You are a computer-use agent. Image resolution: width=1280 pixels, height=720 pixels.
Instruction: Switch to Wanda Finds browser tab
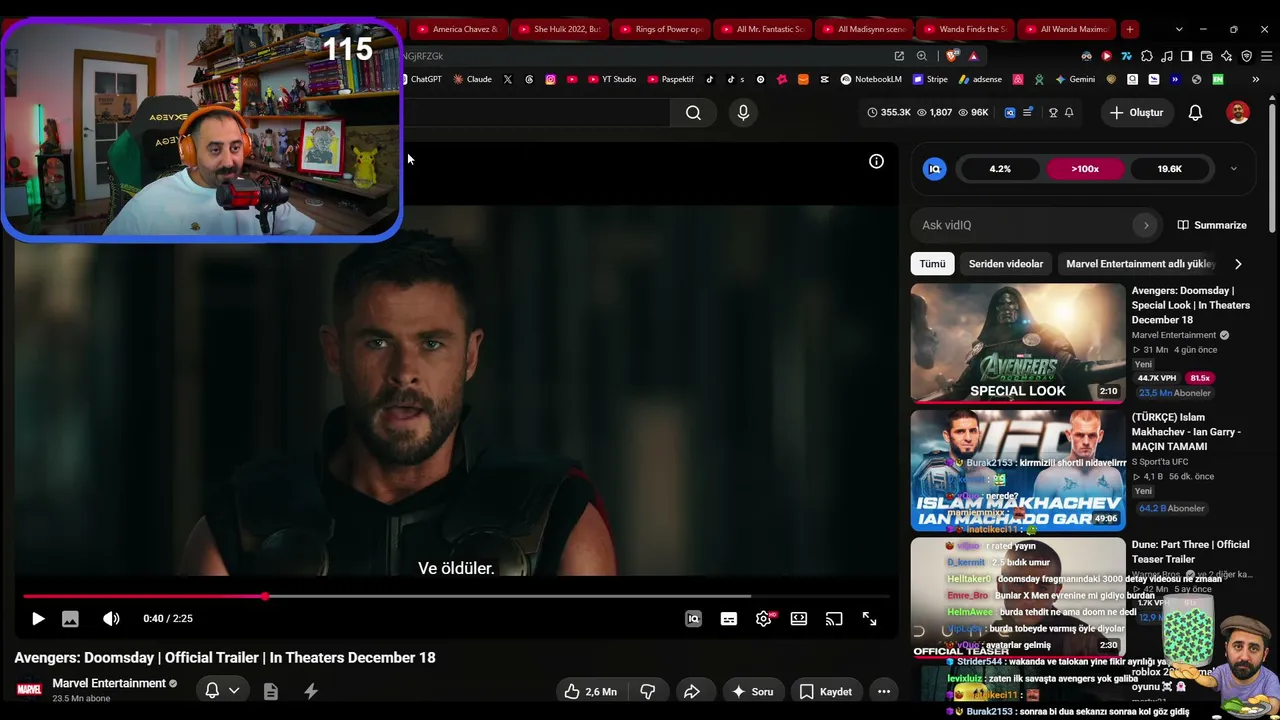pyautogui.click(x=965, y=29)
